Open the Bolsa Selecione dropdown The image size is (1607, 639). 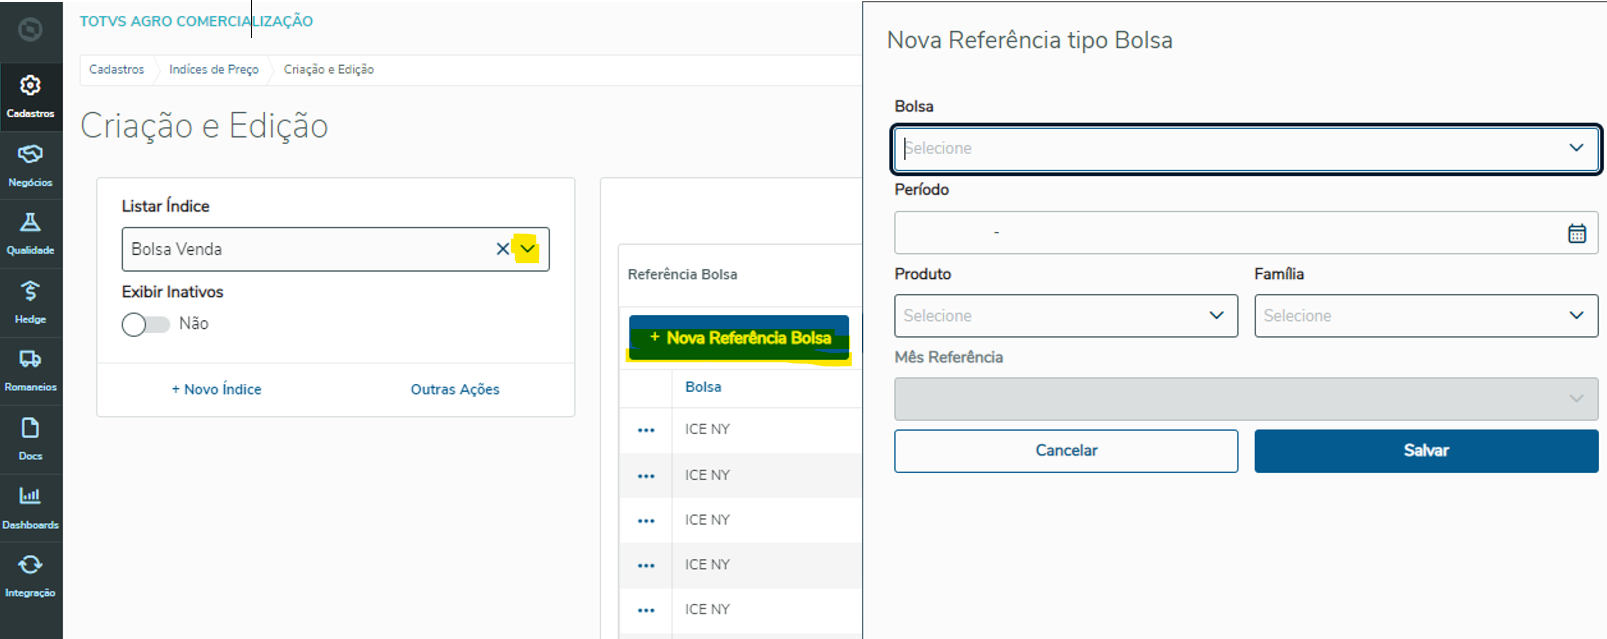point(1246,148)
